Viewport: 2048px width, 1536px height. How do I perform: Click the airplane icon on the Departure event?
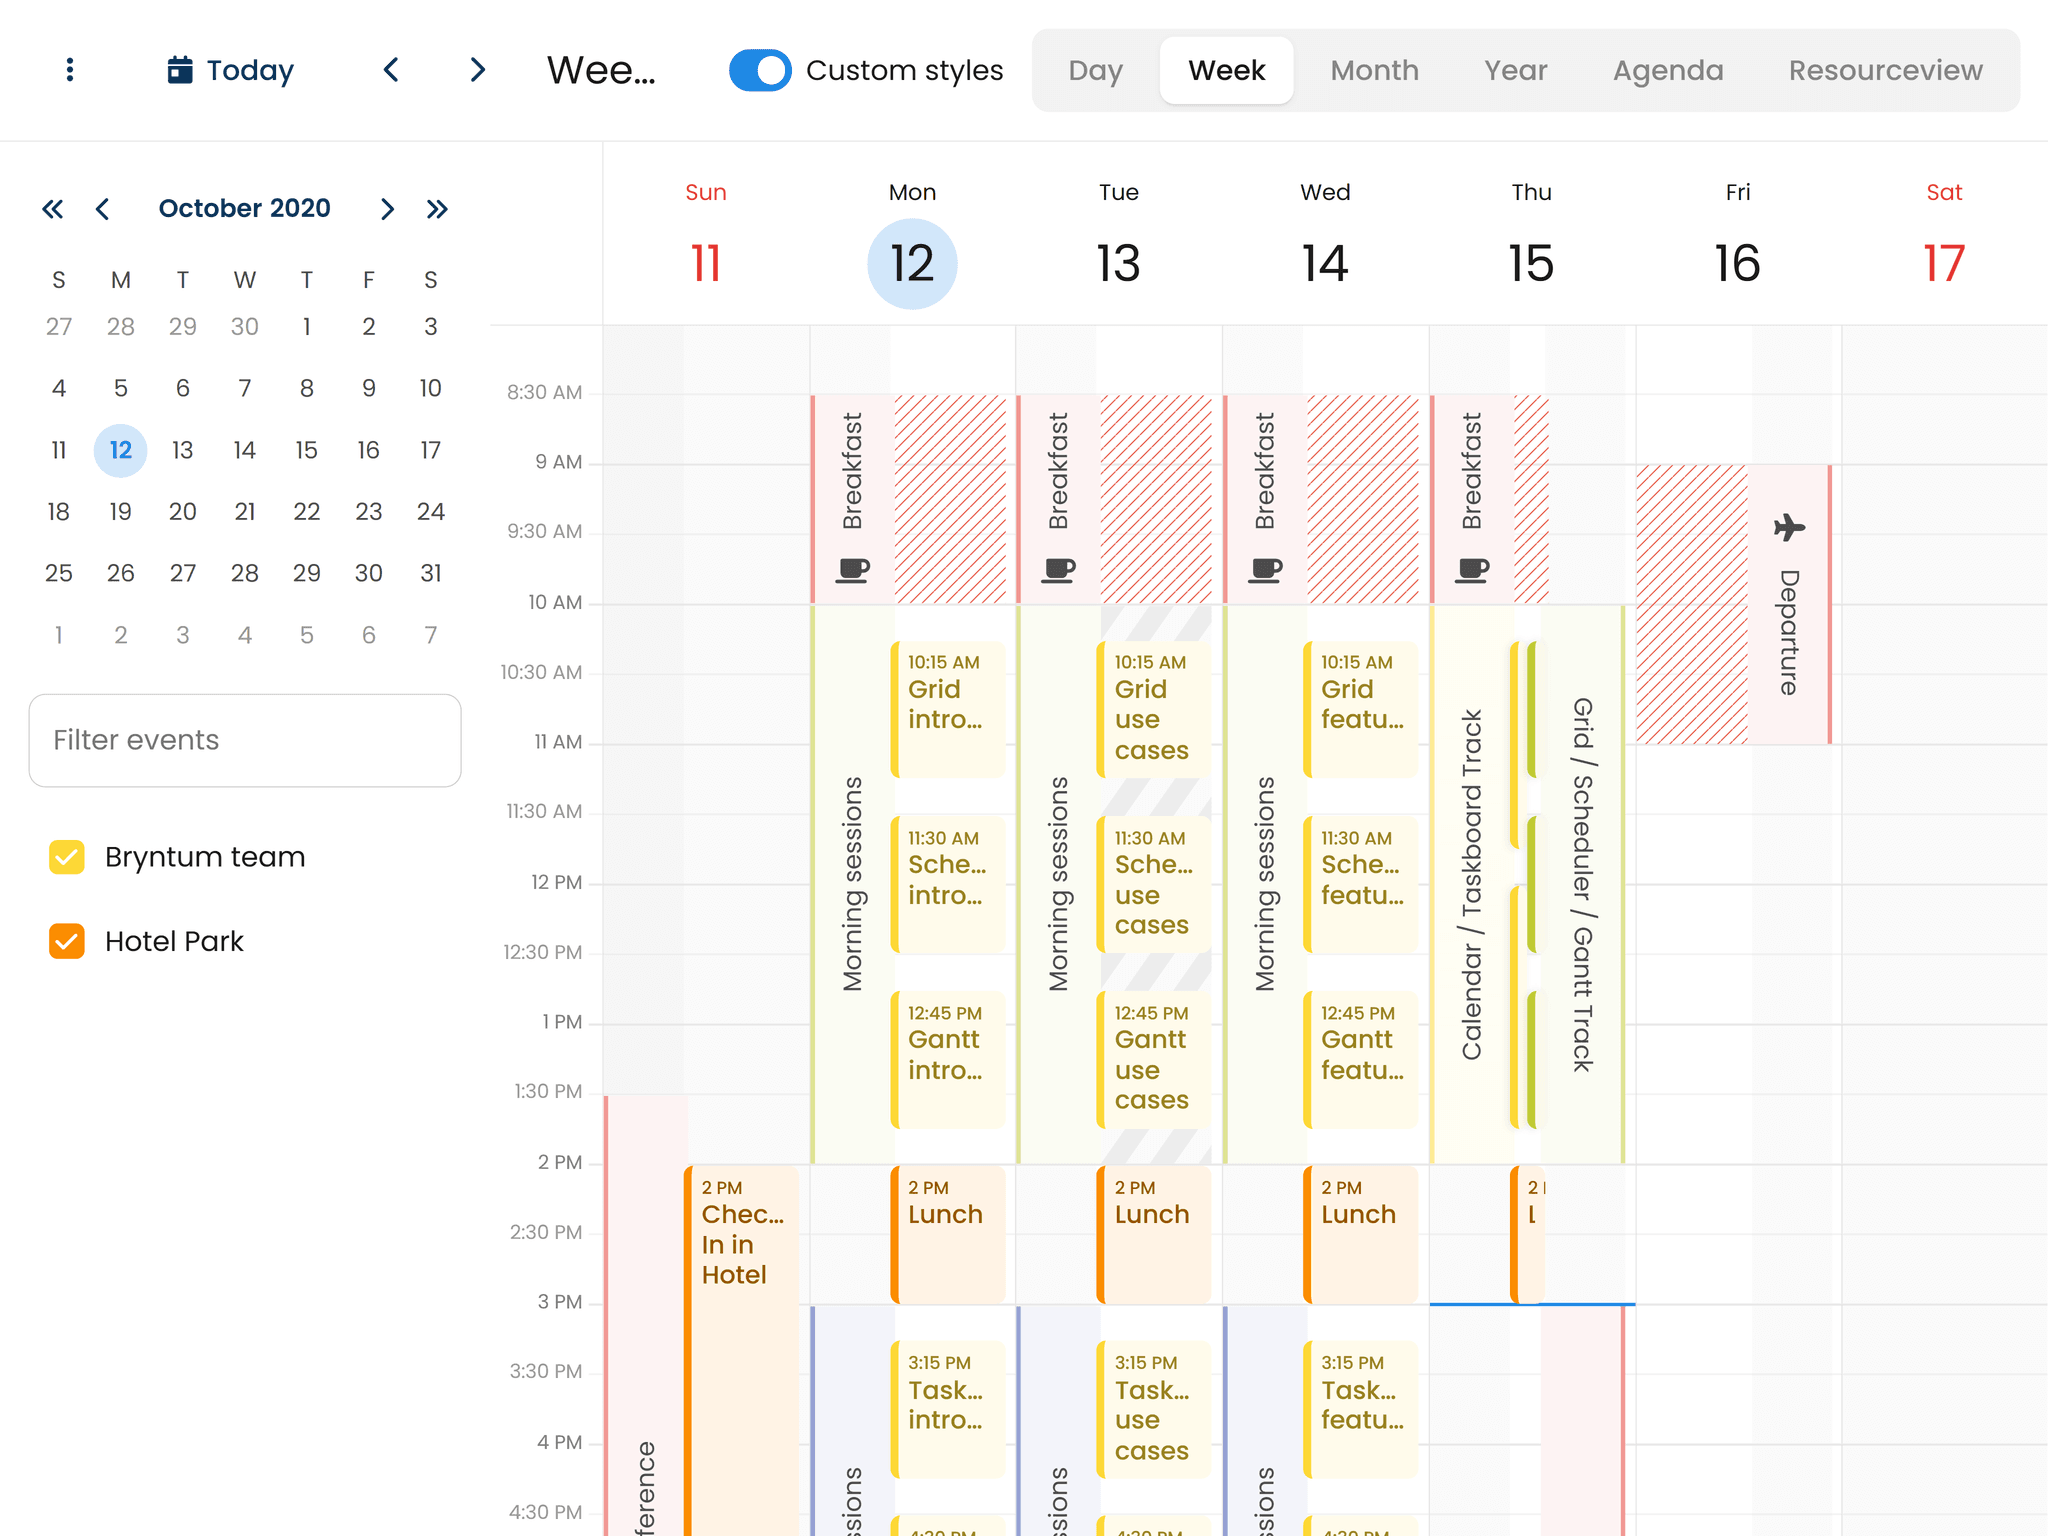[1789, 528]
